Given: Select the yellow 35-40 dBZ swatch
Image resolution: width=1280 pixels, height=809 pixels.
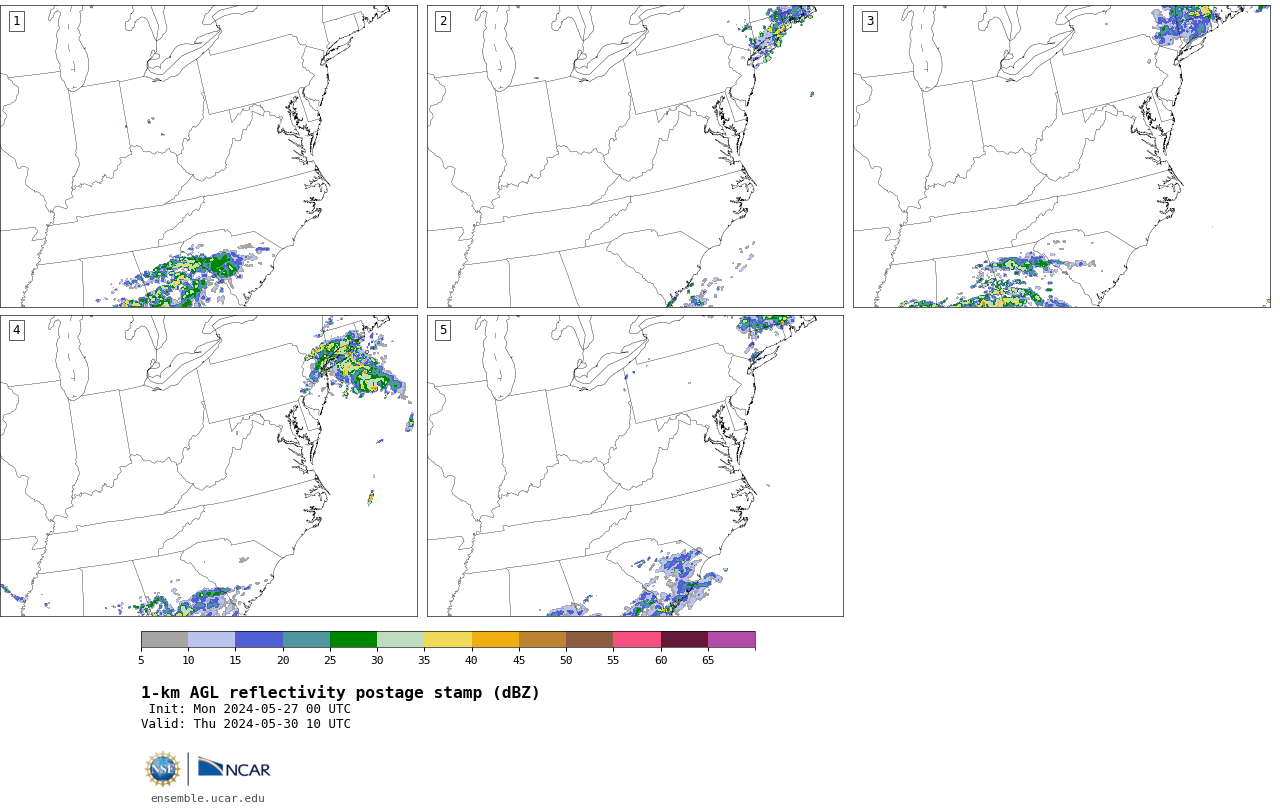Looking at the screenshot, I should [x=448, y=640].
